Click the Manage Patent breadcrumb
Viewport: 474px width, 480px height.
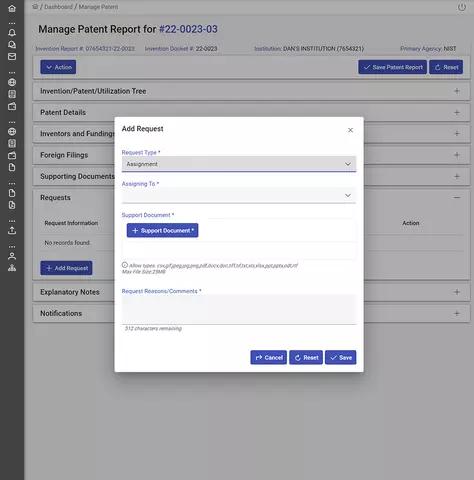pyautogui.click(x=98, y=7)
